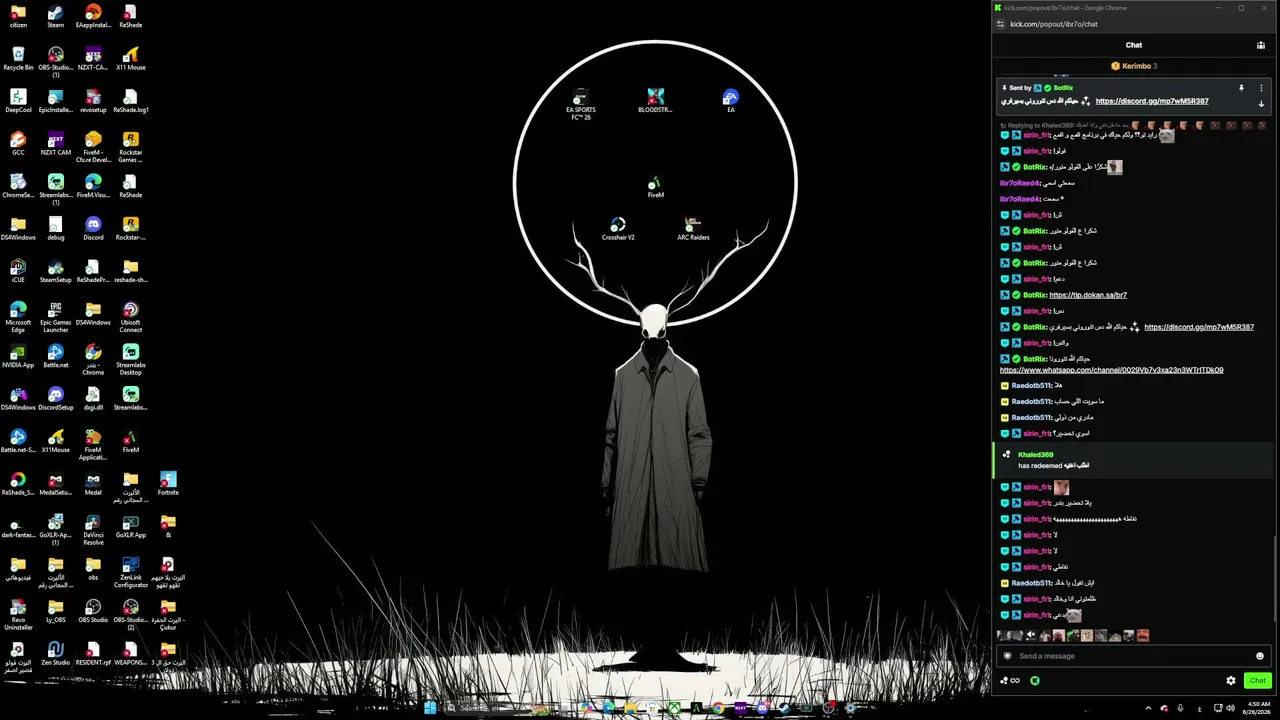Click in the Send a message field

[1134, 656]
